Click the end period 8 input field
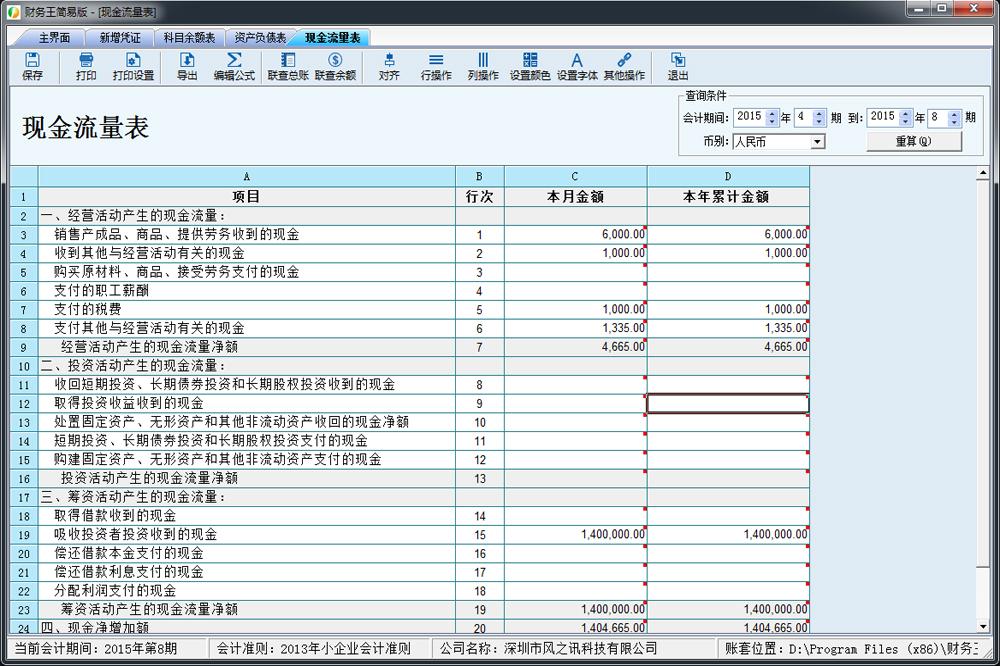Image resolution: width=1000 pixels, height=666 pixels. pyautogui.click(x=938, y=117)
